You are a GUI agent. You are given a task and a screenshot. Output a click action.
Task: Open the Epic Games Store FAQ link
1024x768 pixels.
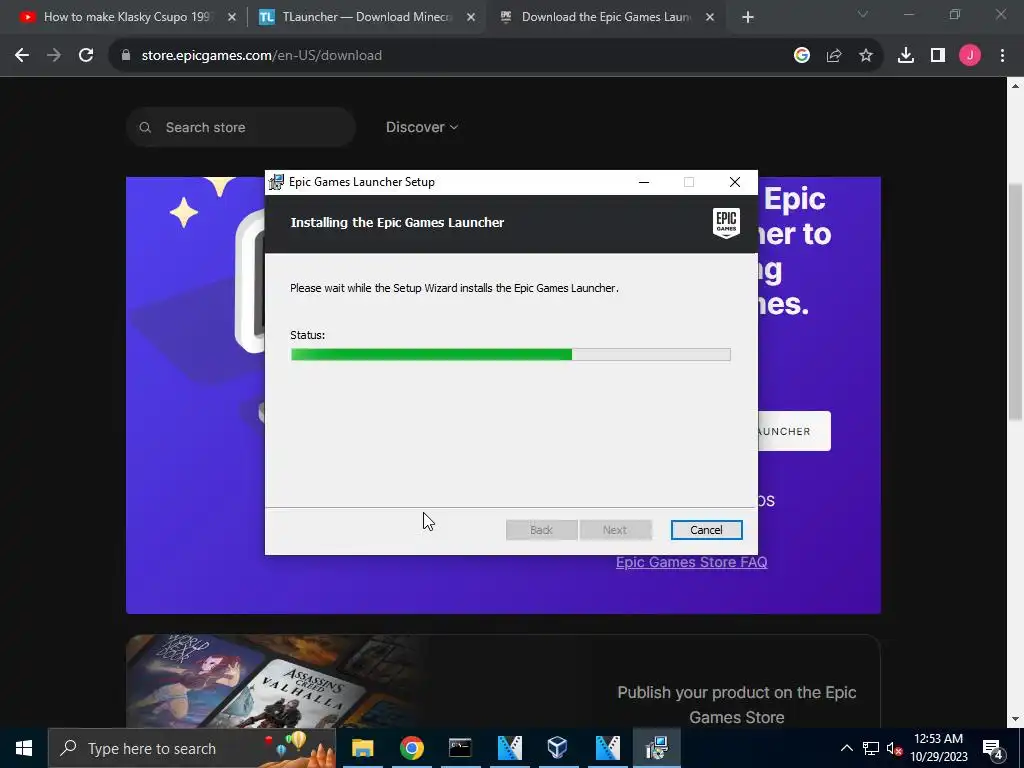[692, 562]
